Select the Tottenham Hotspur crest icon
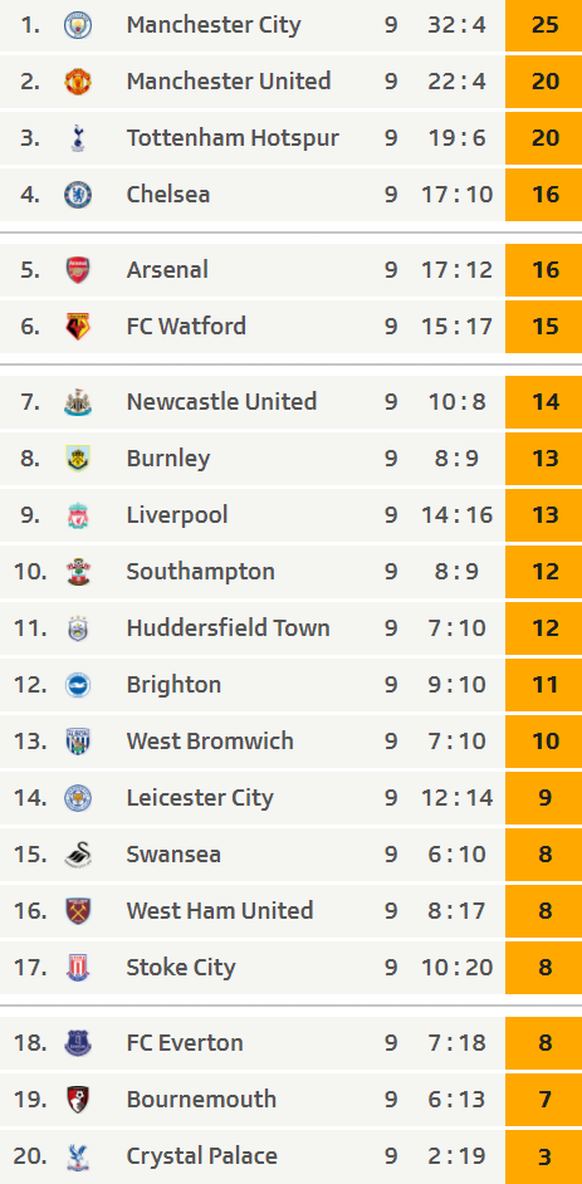 click(78, 138)
